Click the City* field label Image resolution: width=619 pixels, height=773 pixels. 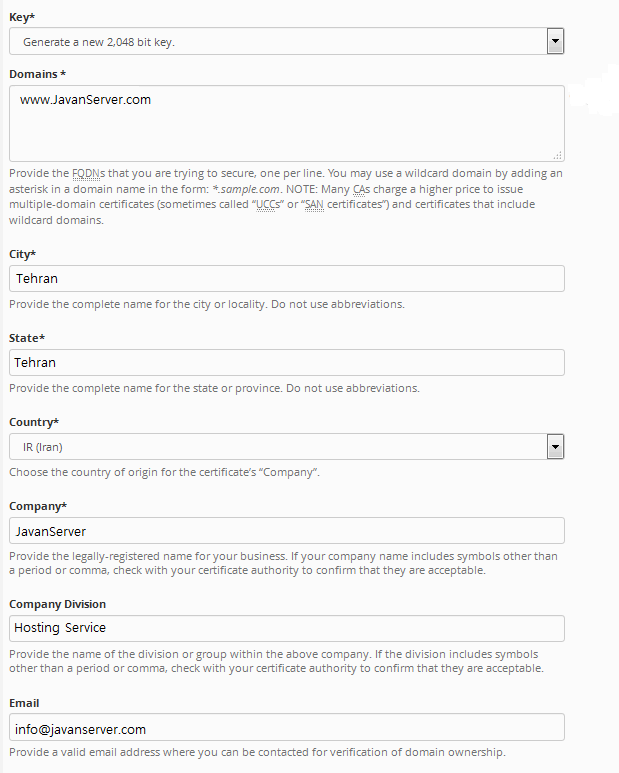pyautogui.click(x=22, y=254)
